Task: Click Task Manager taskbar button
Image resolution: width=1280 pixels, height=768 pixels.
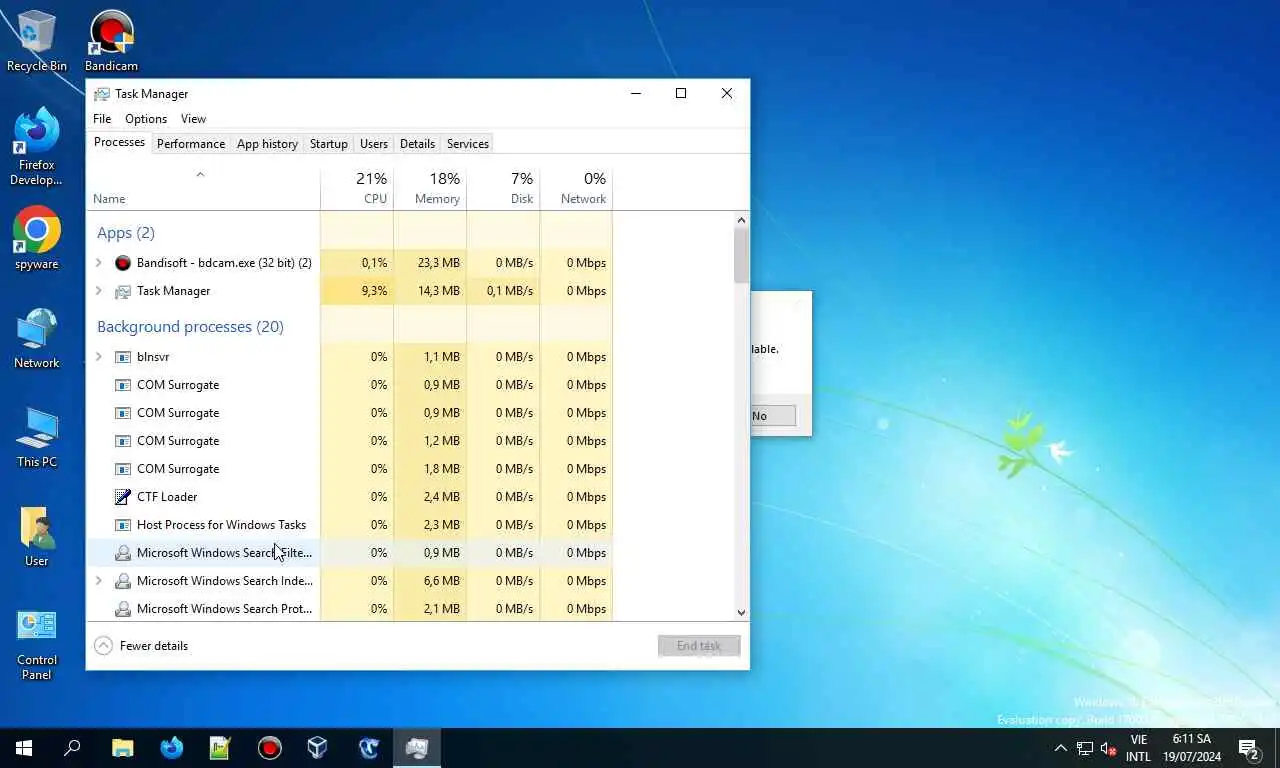Action: click(417, 748)
